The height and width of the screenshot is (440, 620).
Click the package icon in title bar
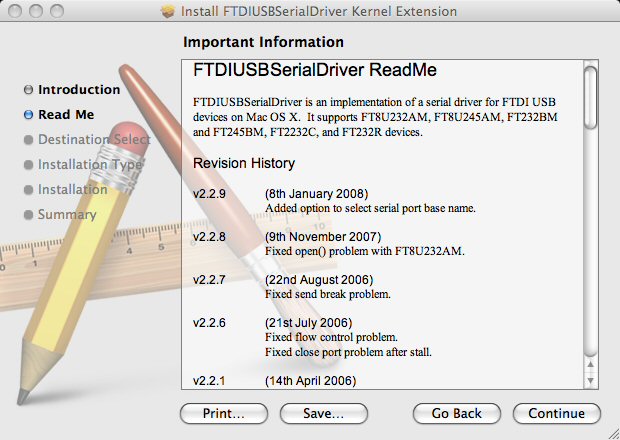(168, 11)
